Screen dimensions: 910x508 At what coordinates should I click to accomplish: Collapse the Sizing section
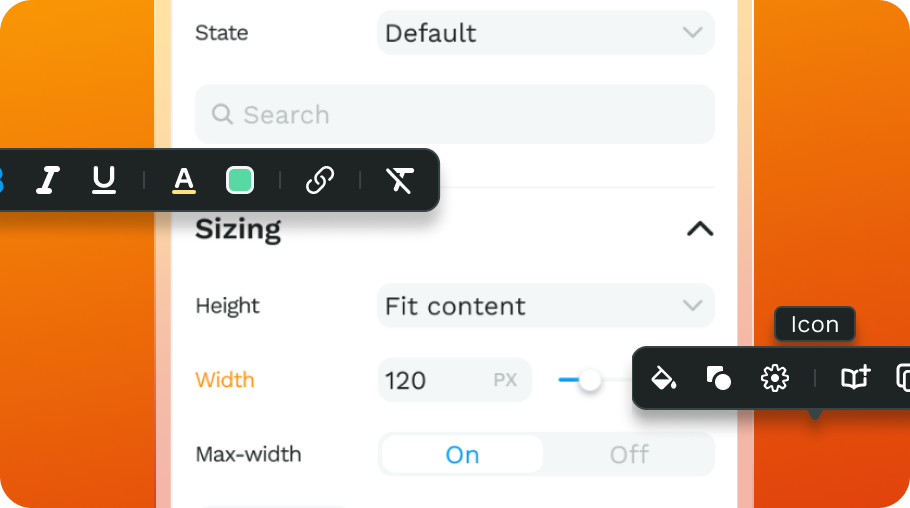pyautogui.click(x=700, y=229)
